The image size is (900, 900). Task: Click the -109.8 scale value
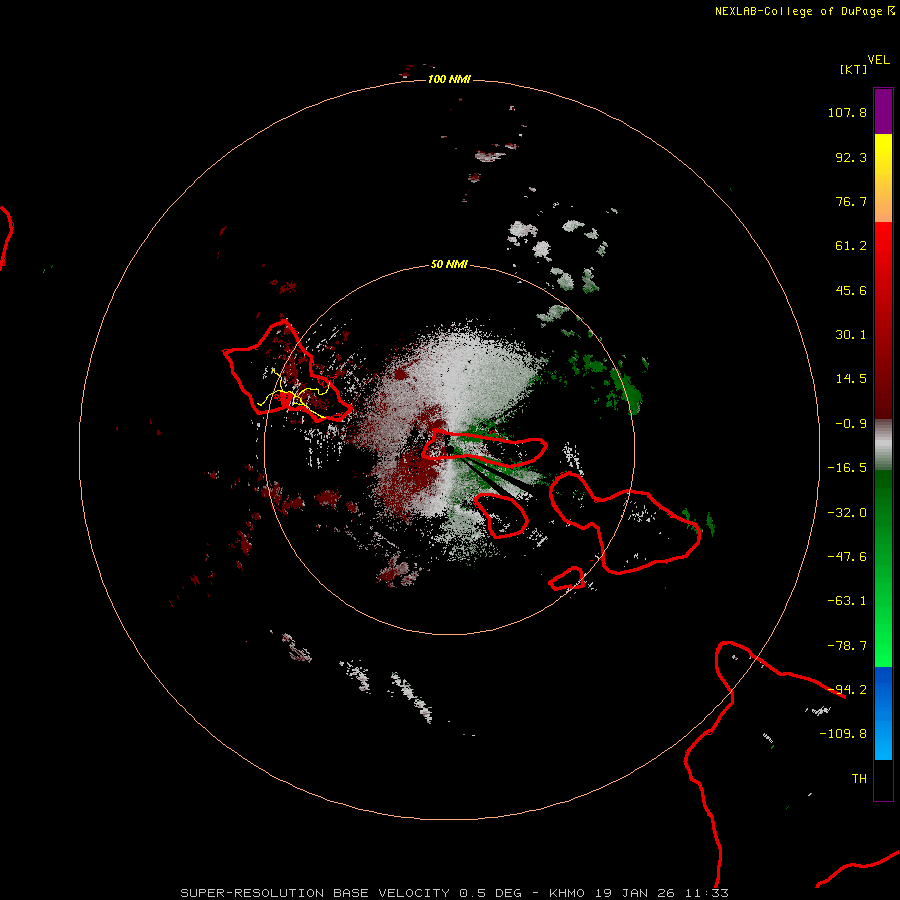click(x=843, y=734)
